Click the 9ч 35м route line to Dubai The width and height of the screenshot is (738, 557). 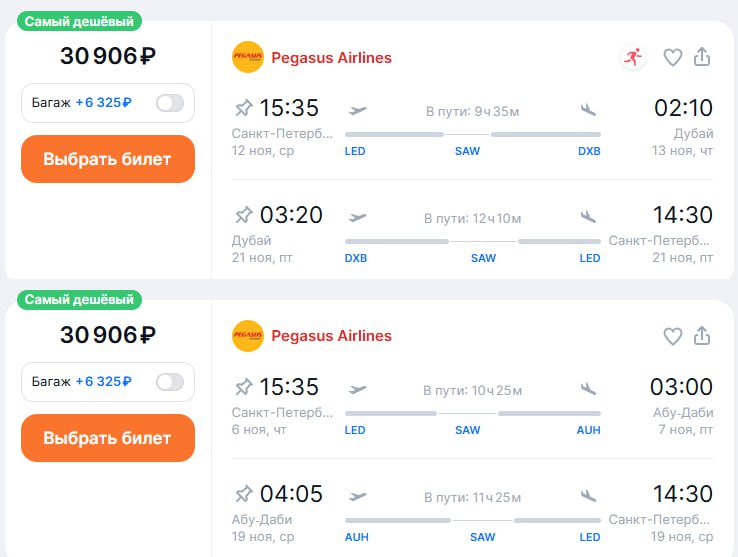(472, 134)
